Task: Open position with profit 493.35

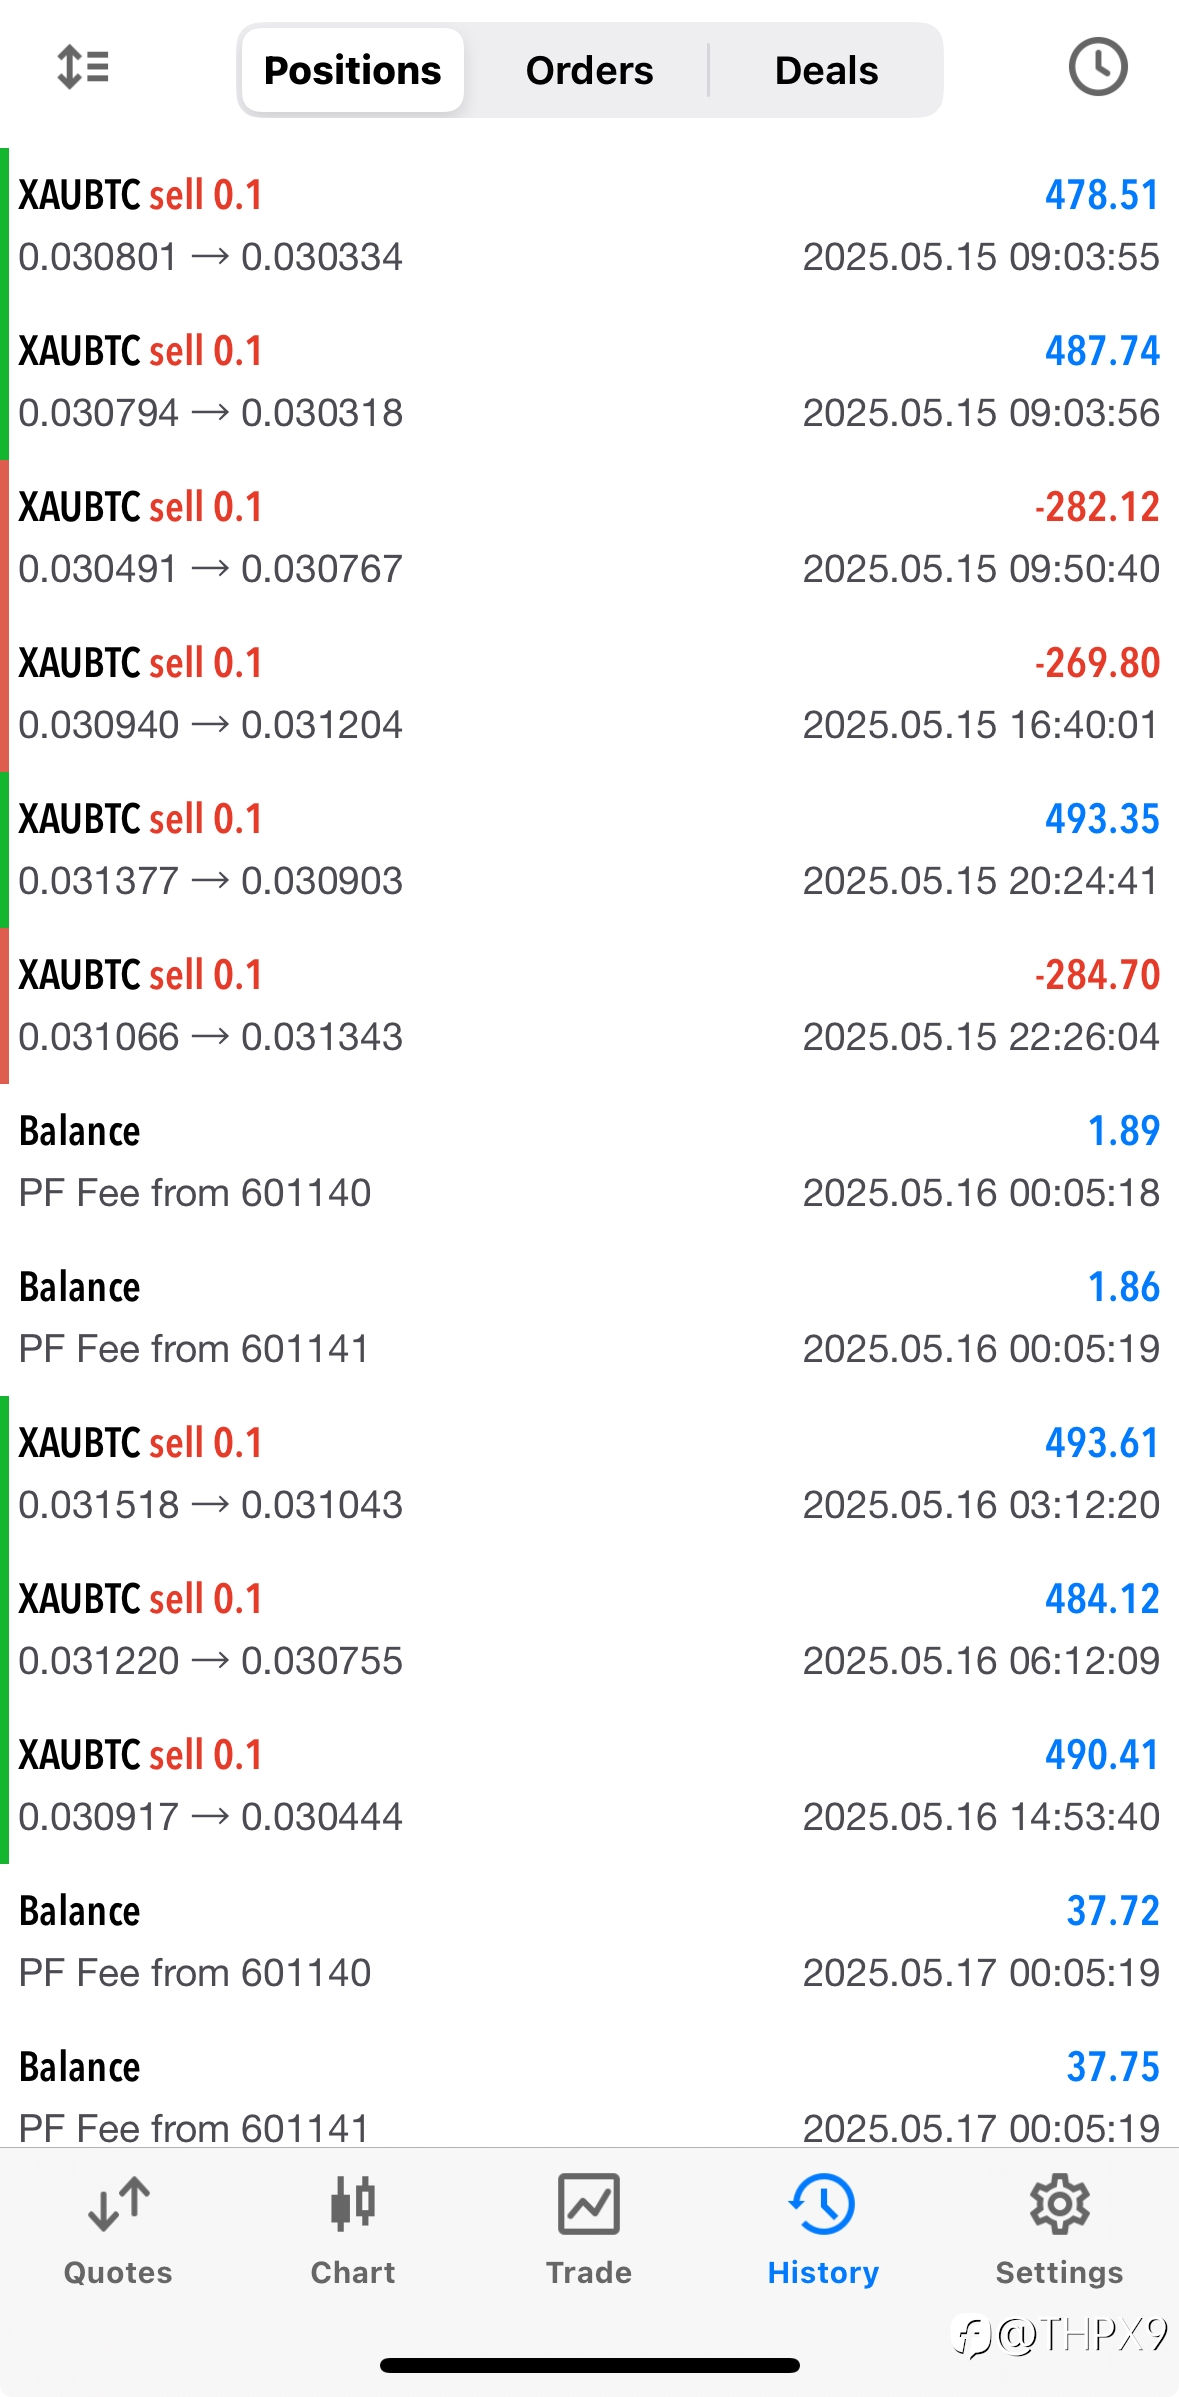Action: 589,850
